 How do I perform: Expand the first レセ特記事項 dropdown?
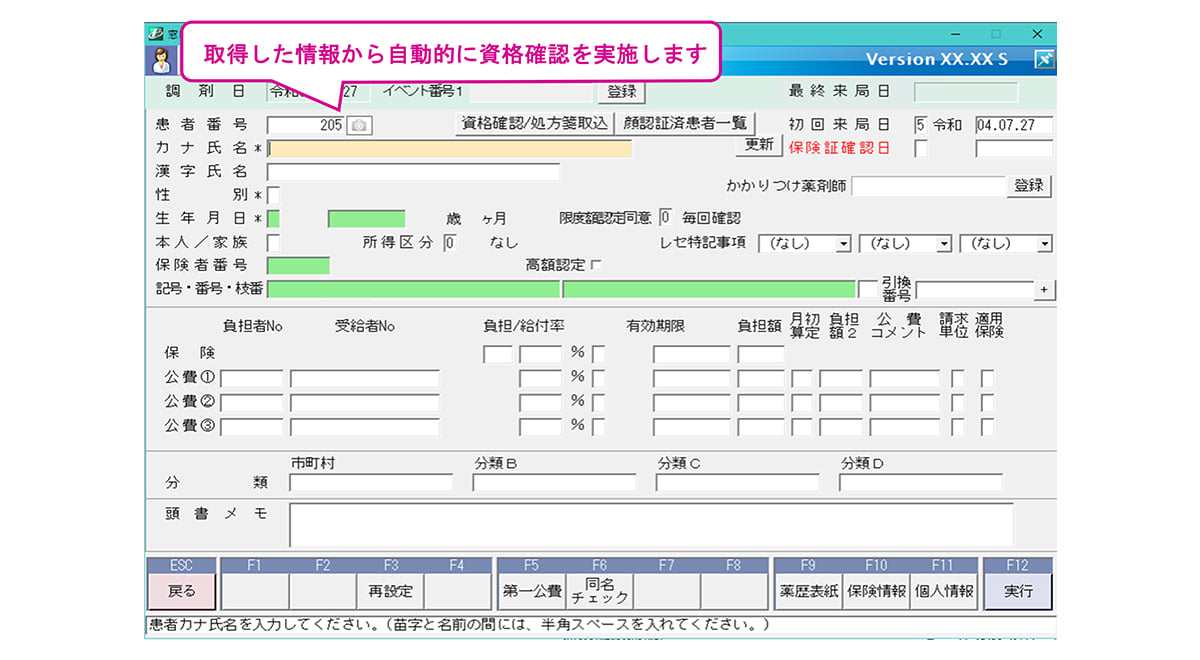coord(843,244)
